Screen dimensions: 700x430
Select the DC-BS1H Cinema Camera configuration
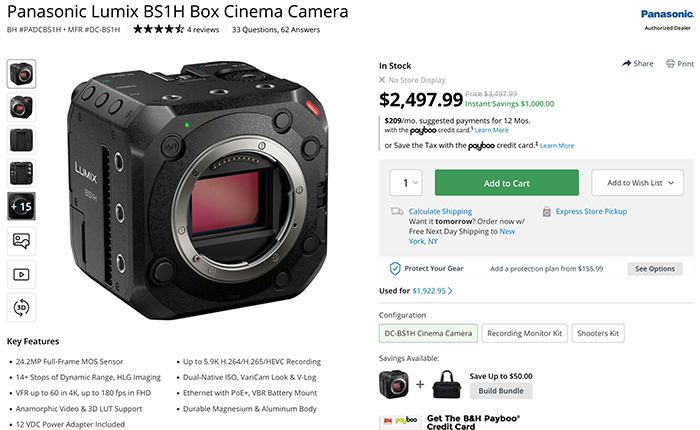click(x=427, y=333)
